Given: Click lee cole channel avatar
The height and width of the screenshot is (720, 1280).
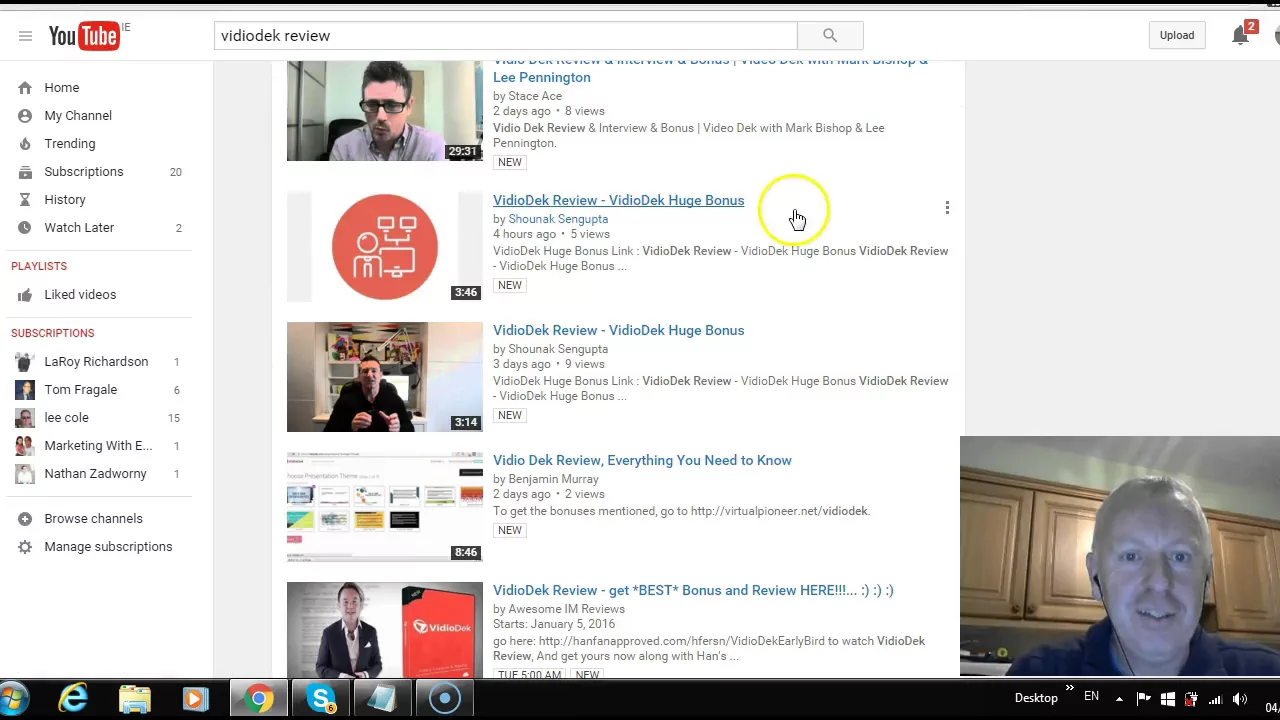Looking at the screenshot, I should [25, 418].
